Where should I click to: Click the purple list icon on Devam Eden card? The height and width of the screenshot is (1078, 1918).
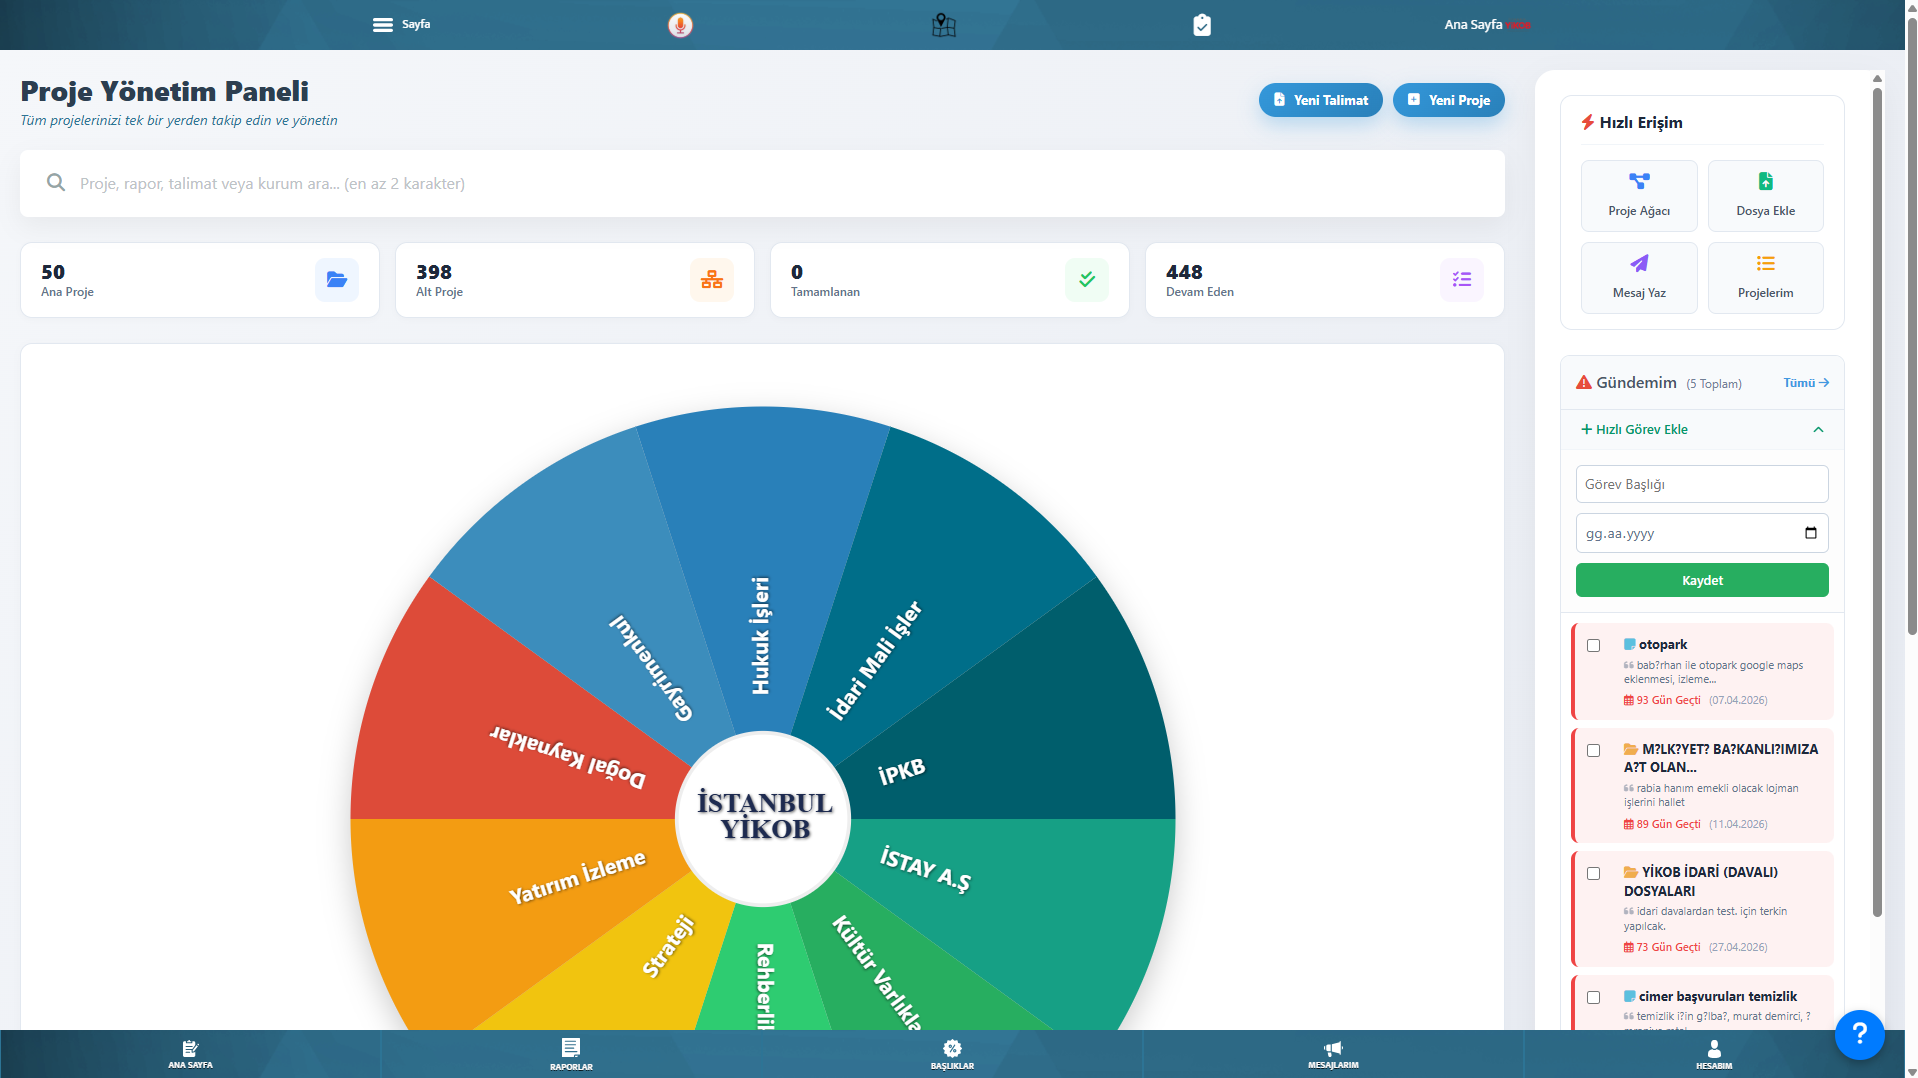coord(1462,280)
